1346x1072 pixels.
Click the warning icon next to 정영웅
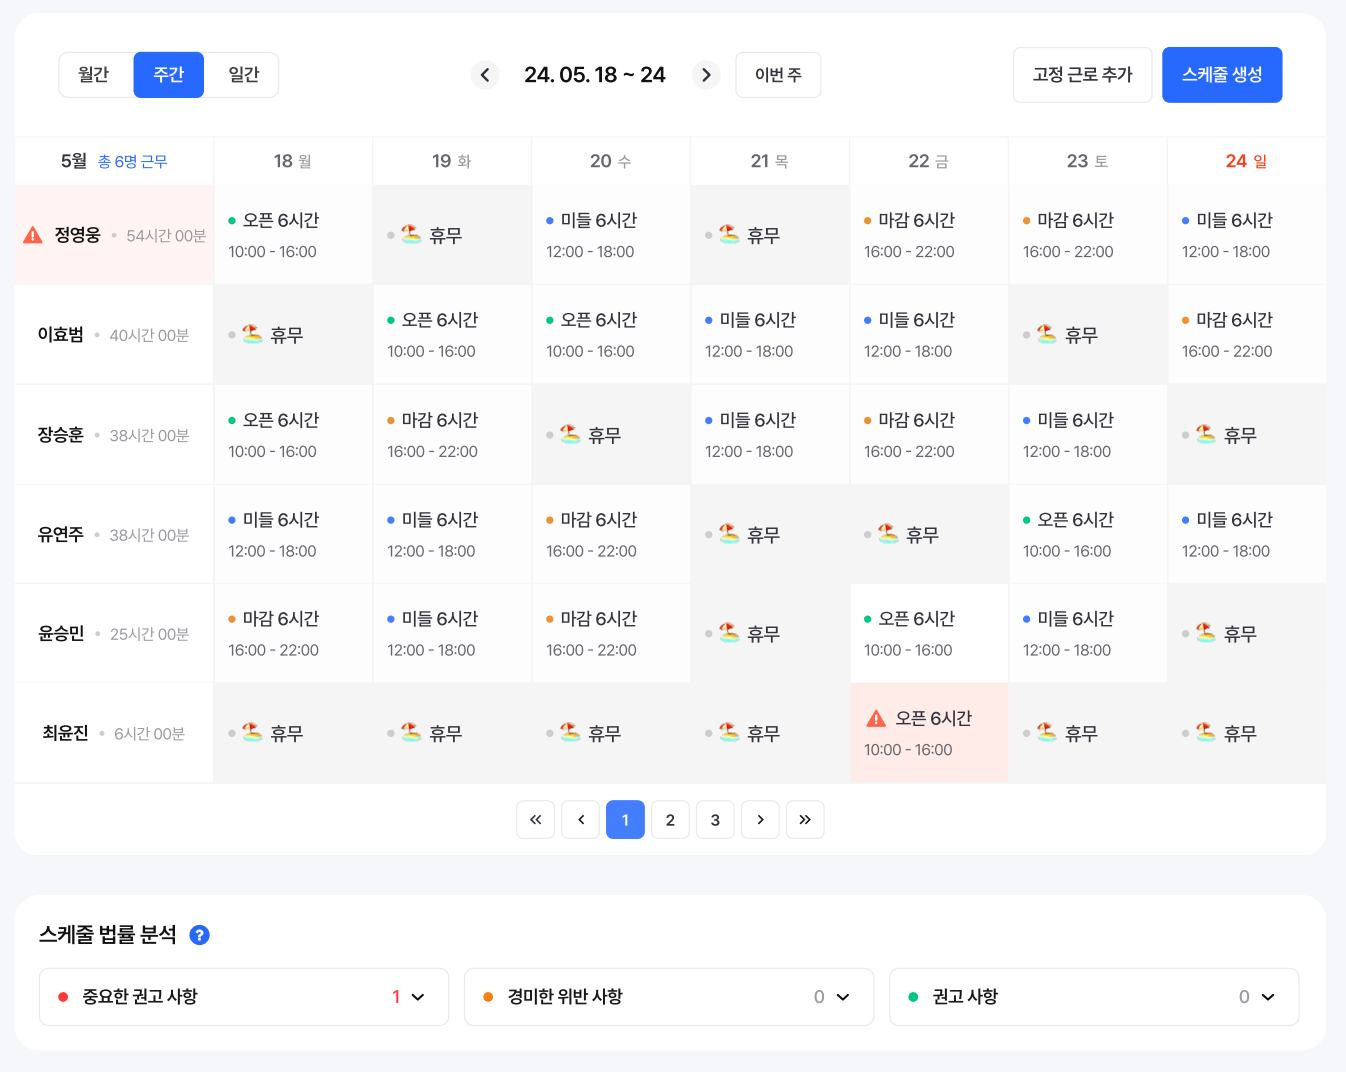[x=33, y=235]
